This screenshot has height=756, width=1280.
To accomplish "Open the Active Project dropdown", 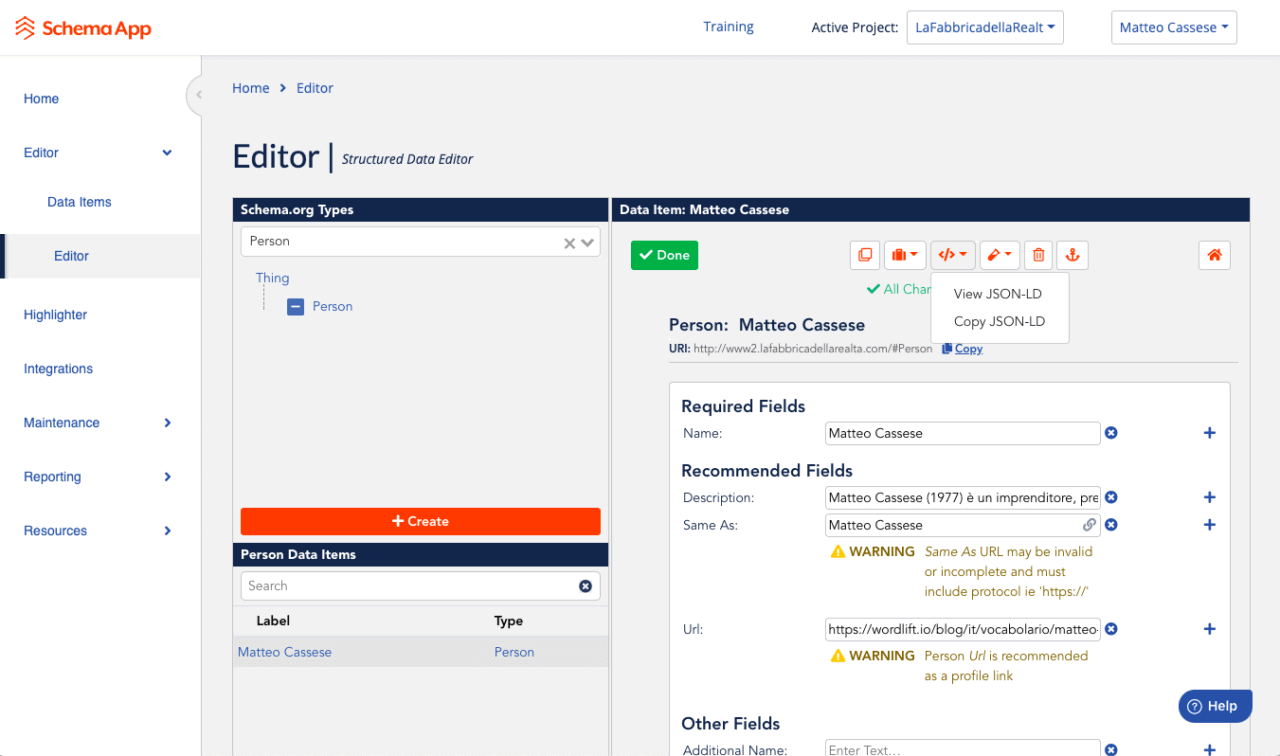I will [984, 27].
